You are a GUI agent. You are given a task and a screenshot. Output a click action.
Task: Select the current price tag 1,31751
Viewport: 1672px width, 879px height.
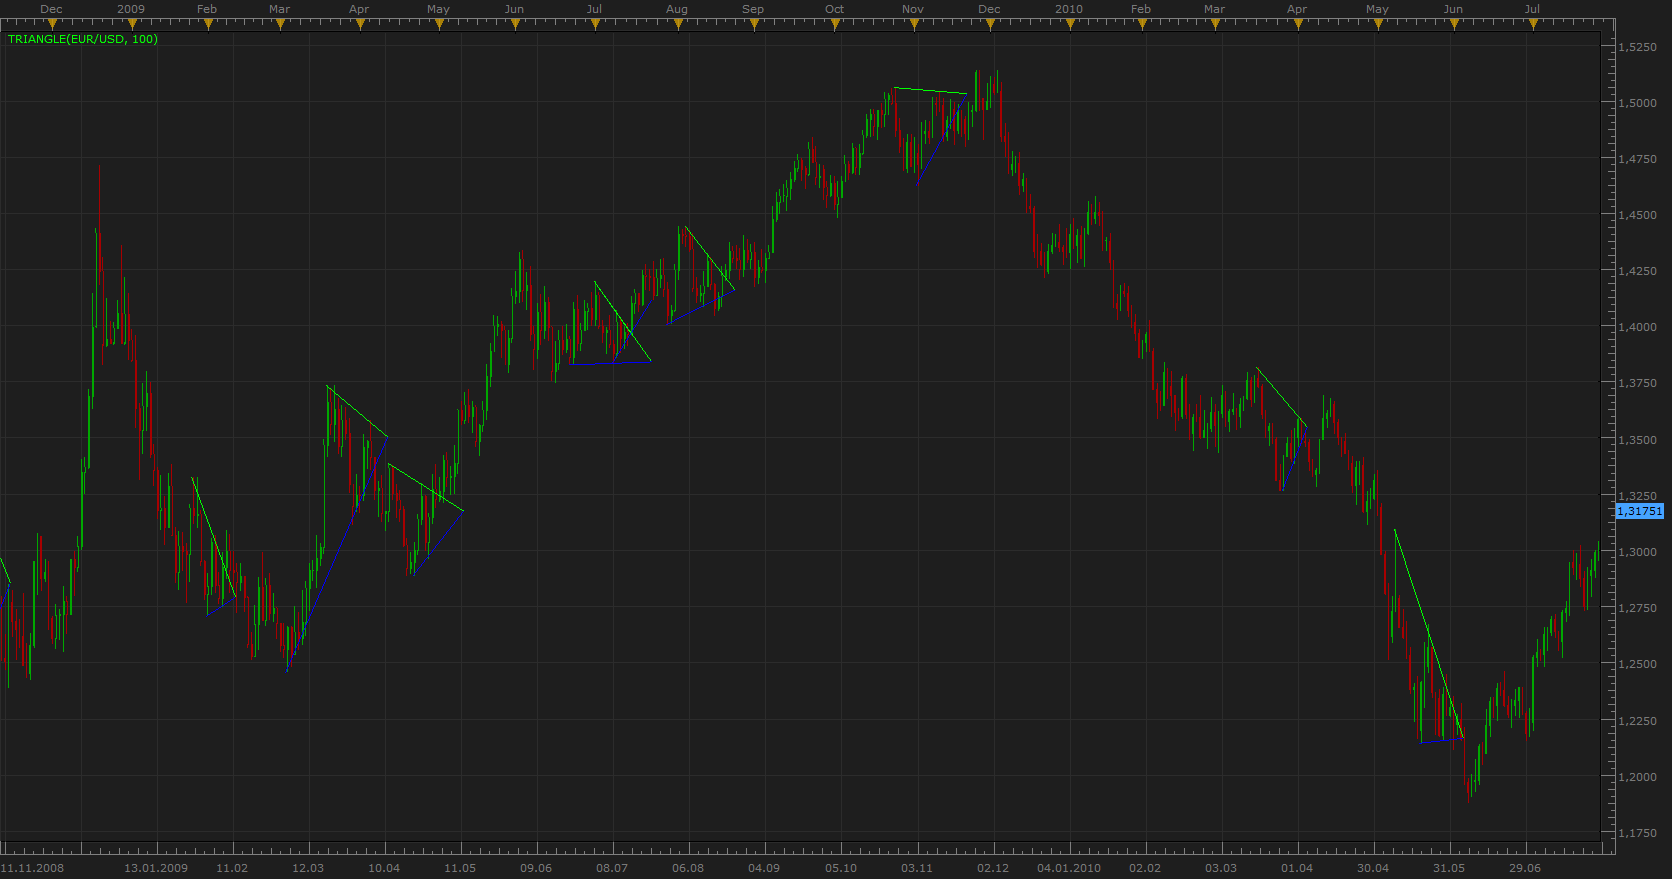click(1640, 511)
